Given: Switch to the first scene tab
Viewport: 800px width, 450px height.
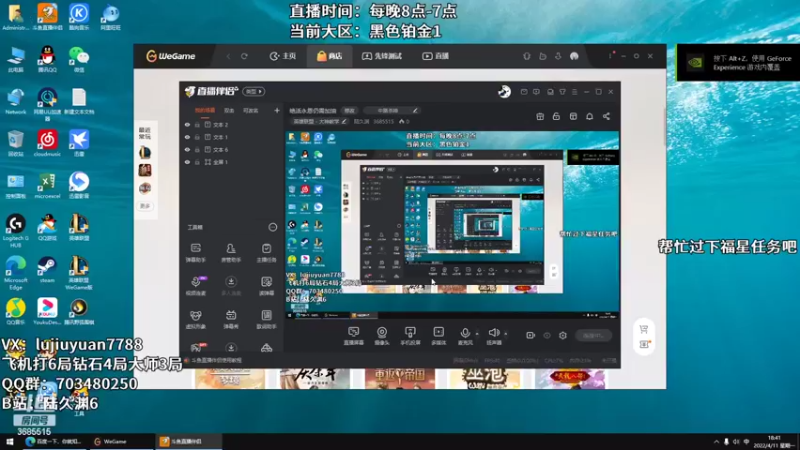Looking at the screenshot, I should click(x=205, y=110).
